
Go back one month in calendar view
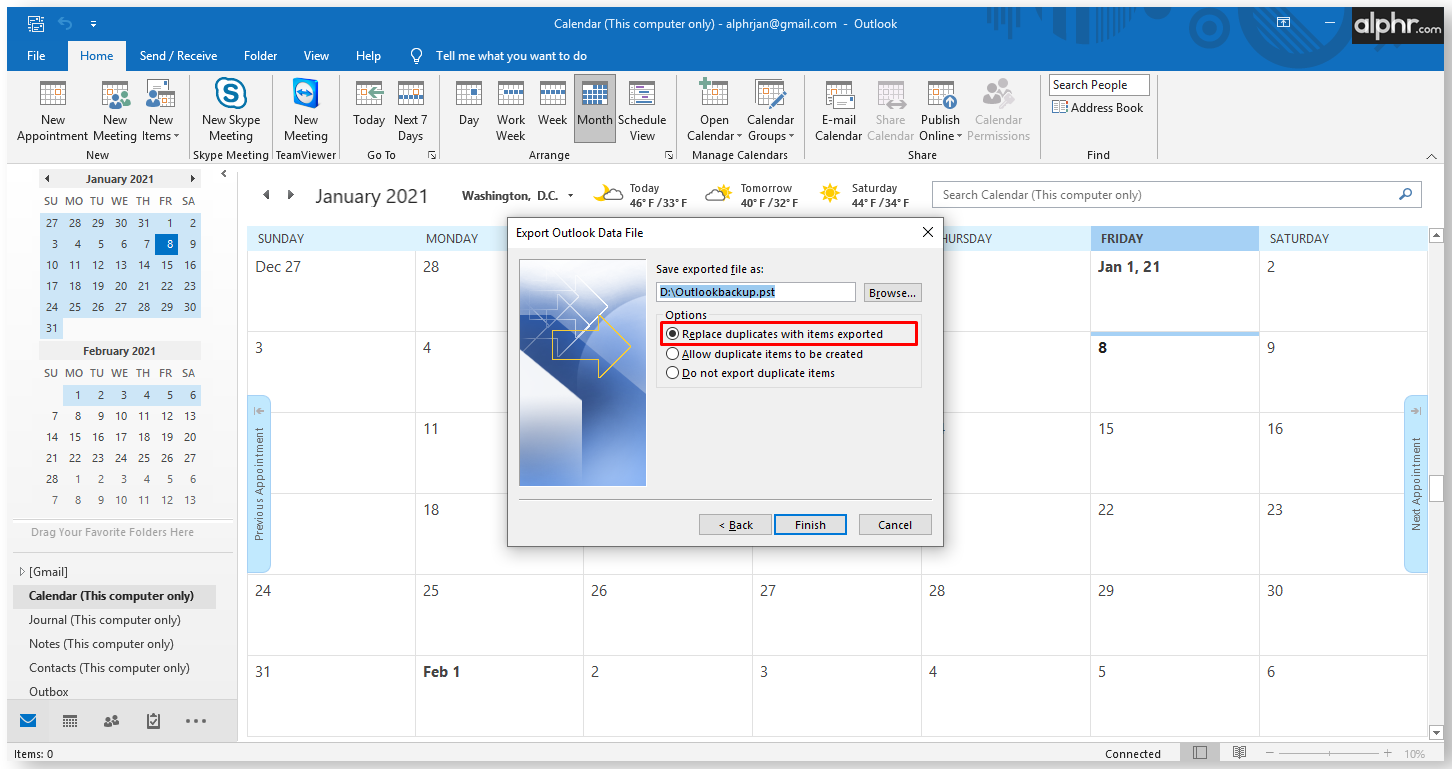click(266, 195)
